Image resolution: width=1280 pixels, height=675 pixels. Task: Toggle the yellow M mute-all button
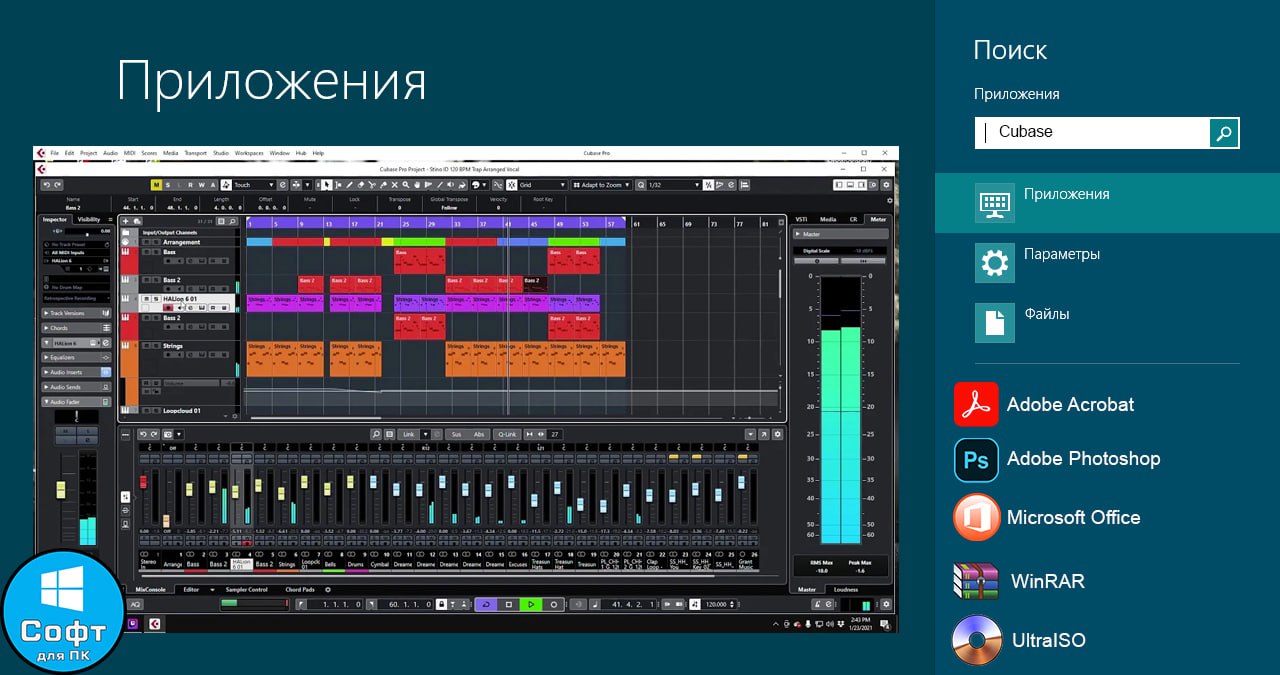(156, 185)
